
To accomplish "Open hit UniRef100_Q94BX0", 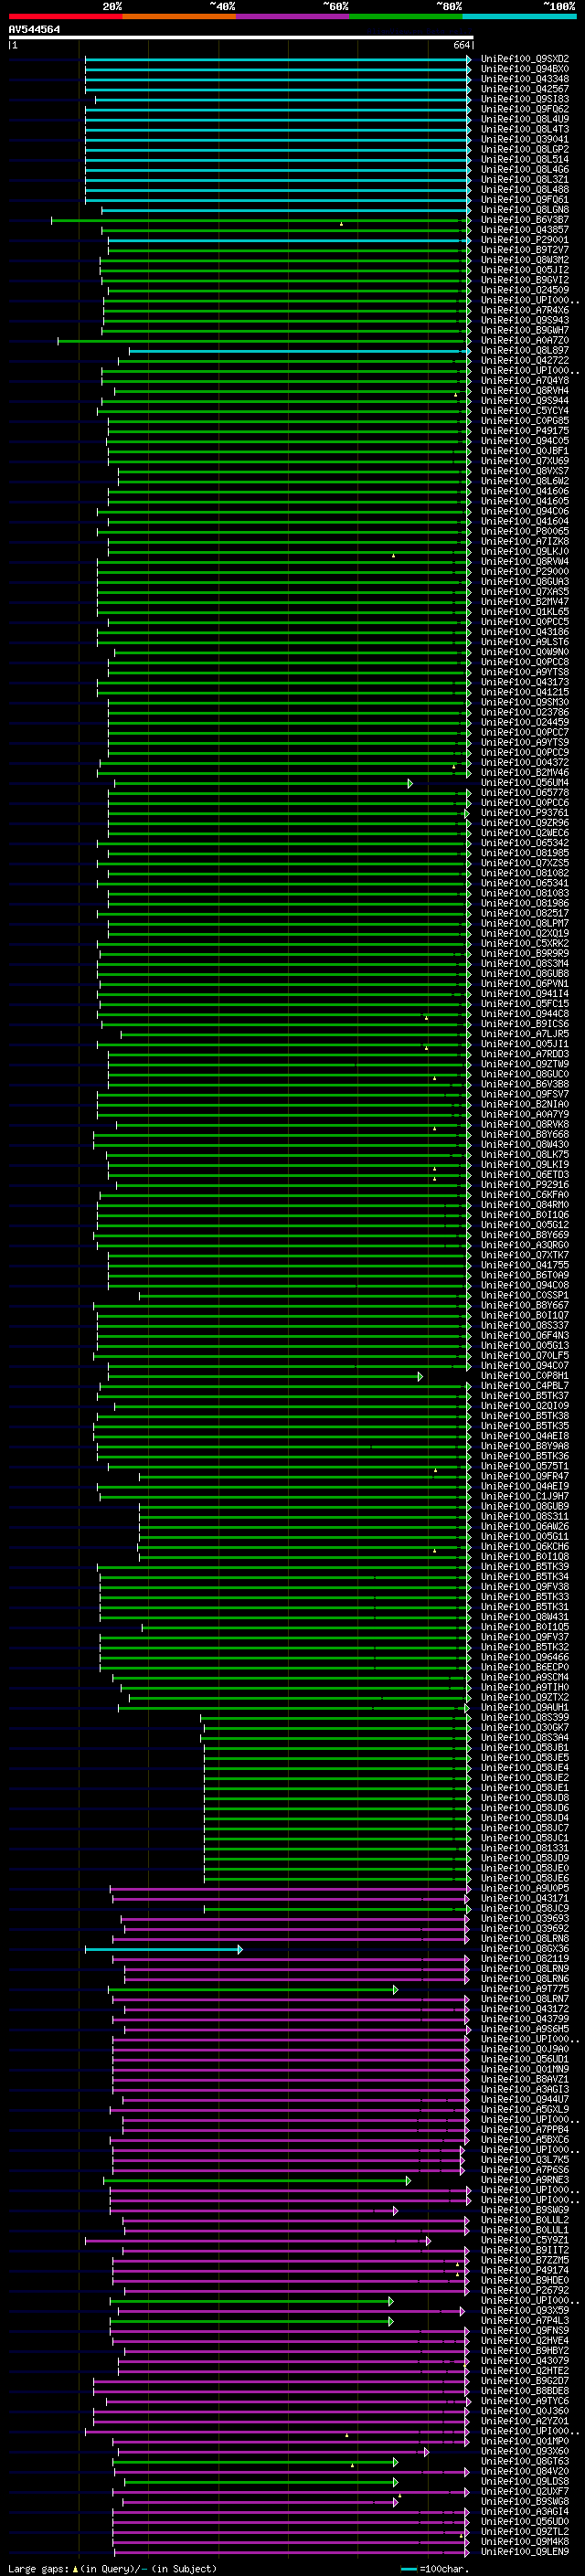I will coord(525,69).
